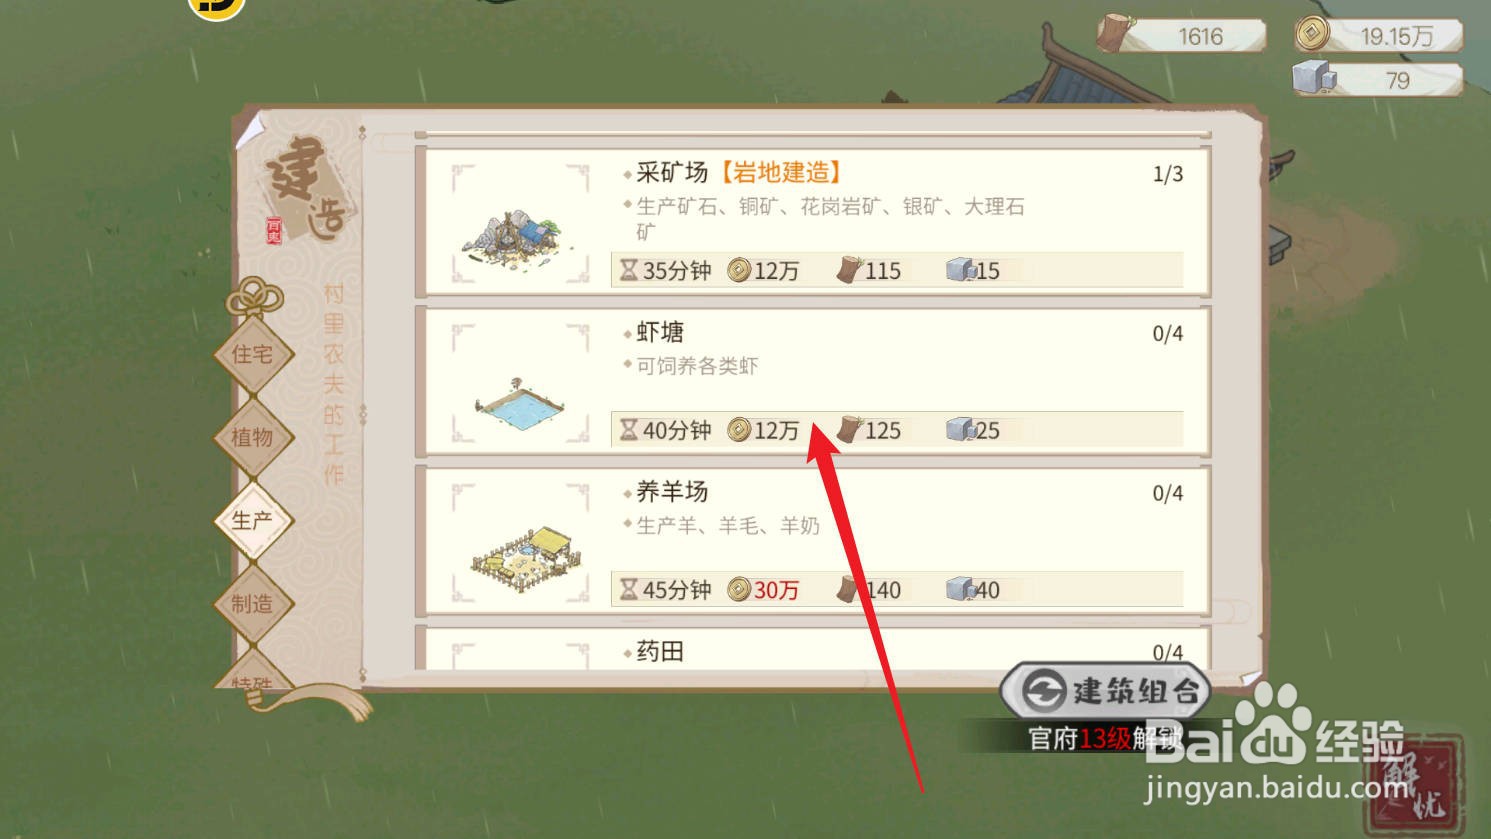Tap the 建筑组合 button
Image resolution: width=1491 pixels, height=839 pixels.
1106,690
